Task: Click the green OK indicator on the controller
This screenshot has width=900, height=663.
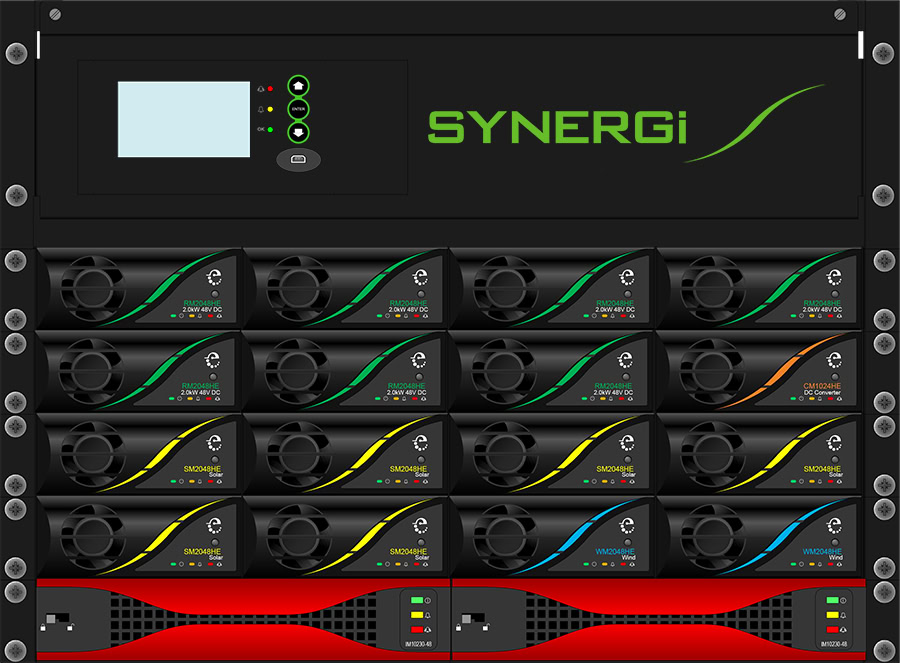Action: [x=270, y=129]
